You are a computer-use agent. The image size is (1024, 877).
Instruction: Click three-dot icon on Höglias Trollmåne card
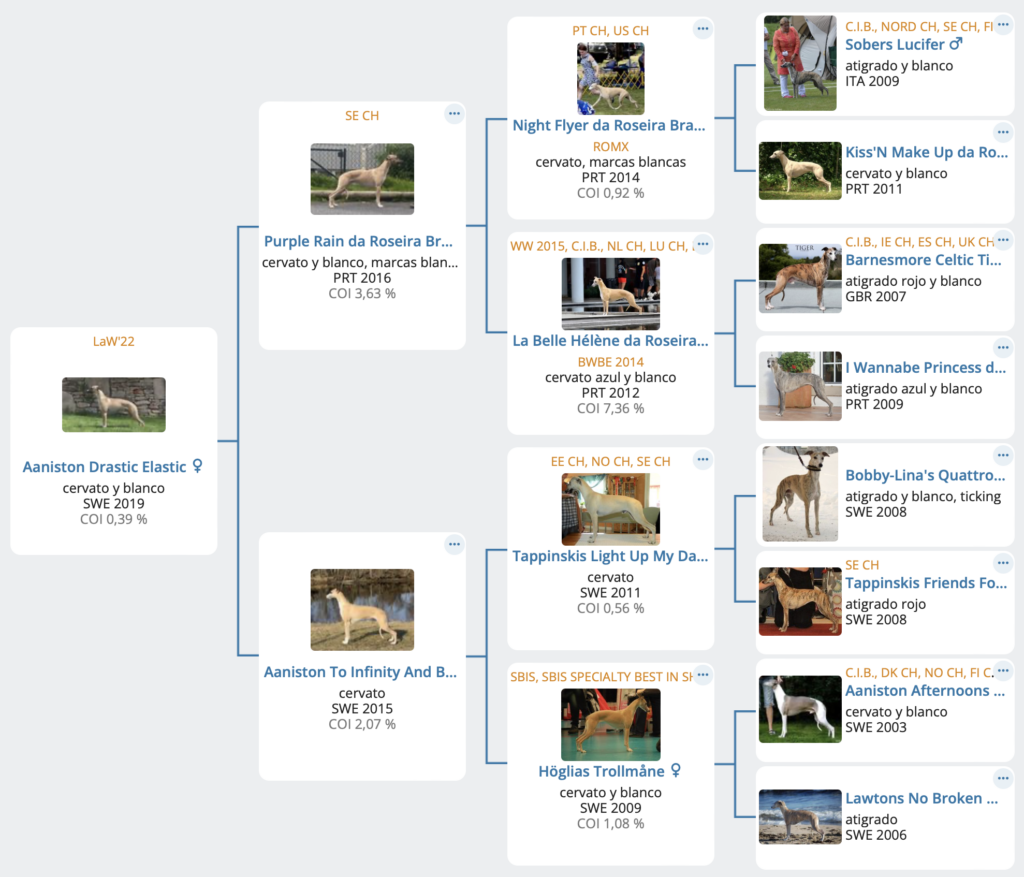pyautogui.click(x=703, y=675)
